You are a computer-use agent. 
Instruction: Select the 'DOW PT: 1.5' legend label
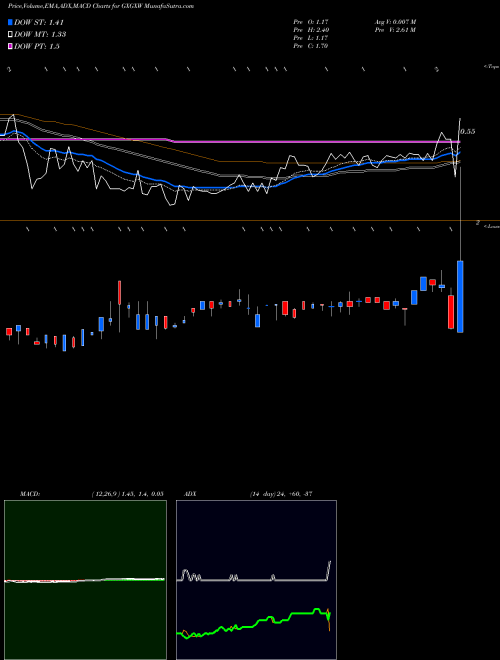pos(37,46)
